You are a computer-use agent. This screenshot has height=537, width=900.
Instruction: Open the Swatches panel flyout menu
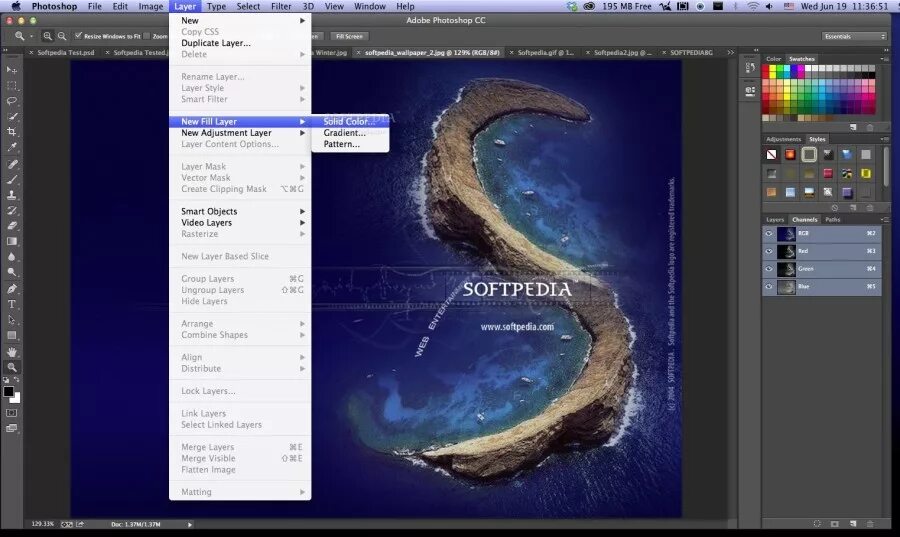[884, 59]
